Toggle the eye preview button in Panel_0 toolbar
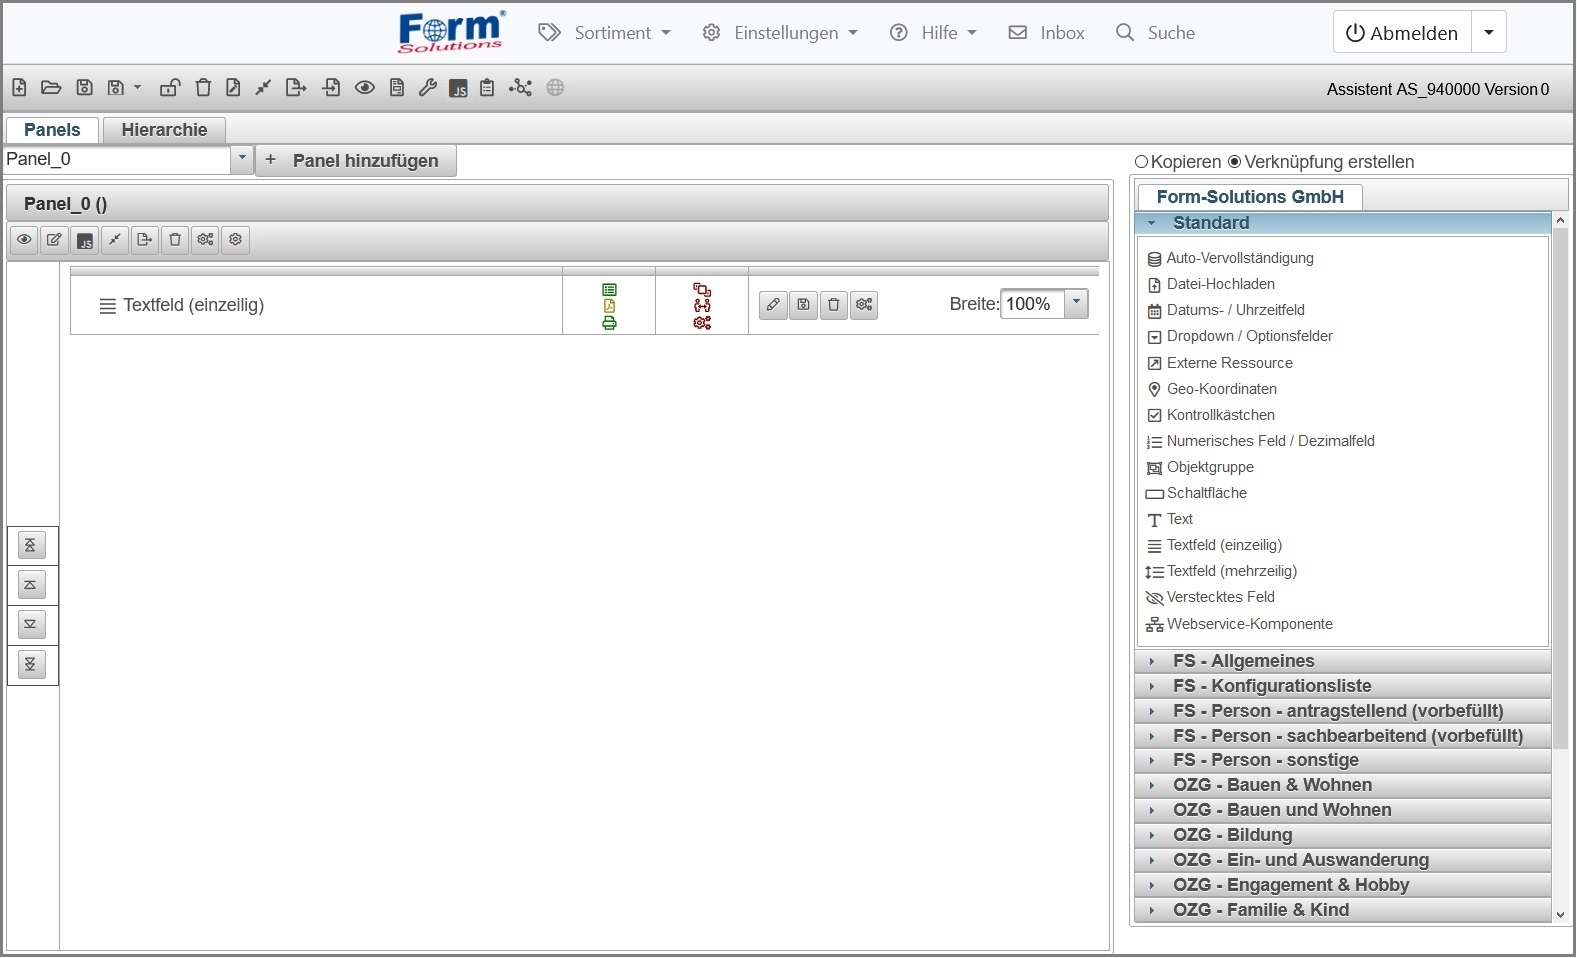1577x958 pixels. coord(25,240)
